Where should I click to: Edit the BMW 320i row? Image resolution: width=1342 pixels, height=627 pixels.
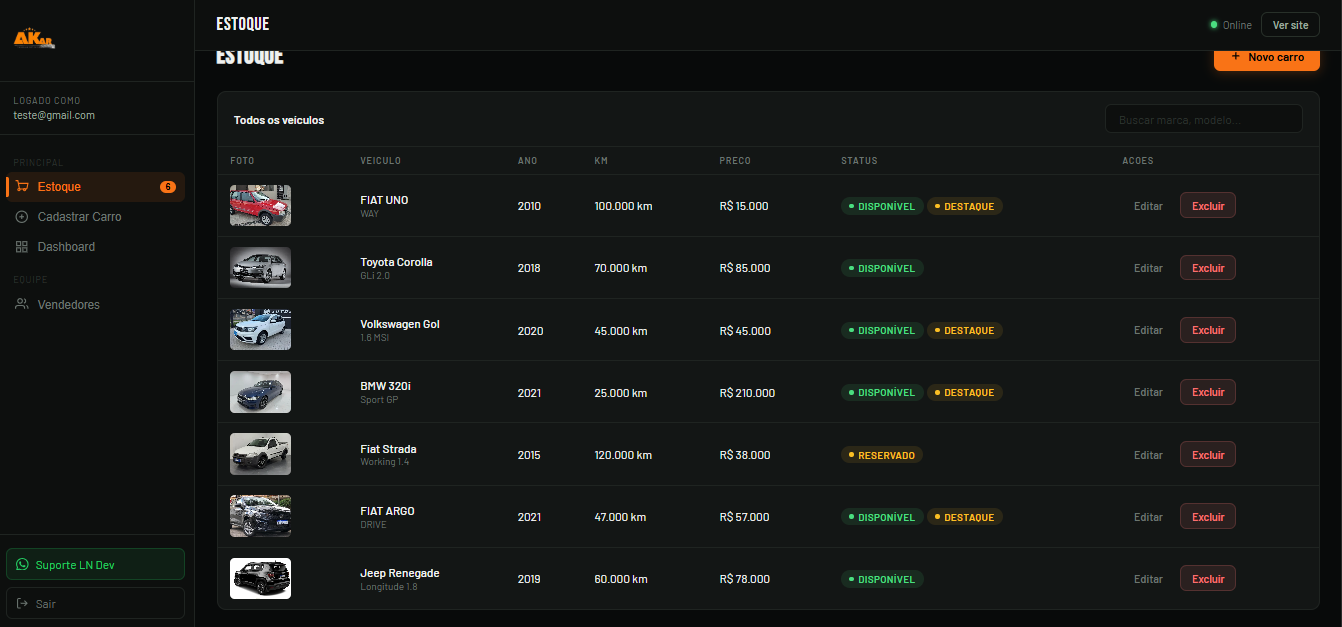[x=1148, y=392]
